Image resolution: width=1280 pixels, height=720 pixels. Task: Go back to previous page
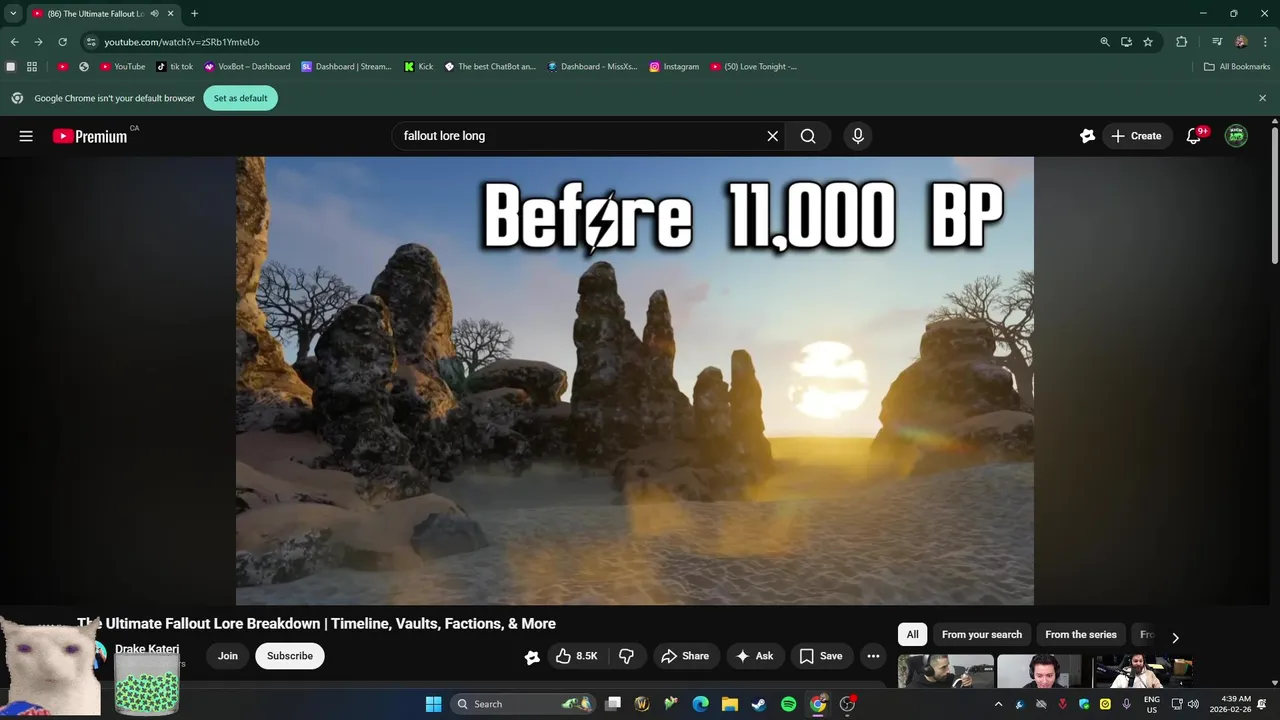(14, 42)
